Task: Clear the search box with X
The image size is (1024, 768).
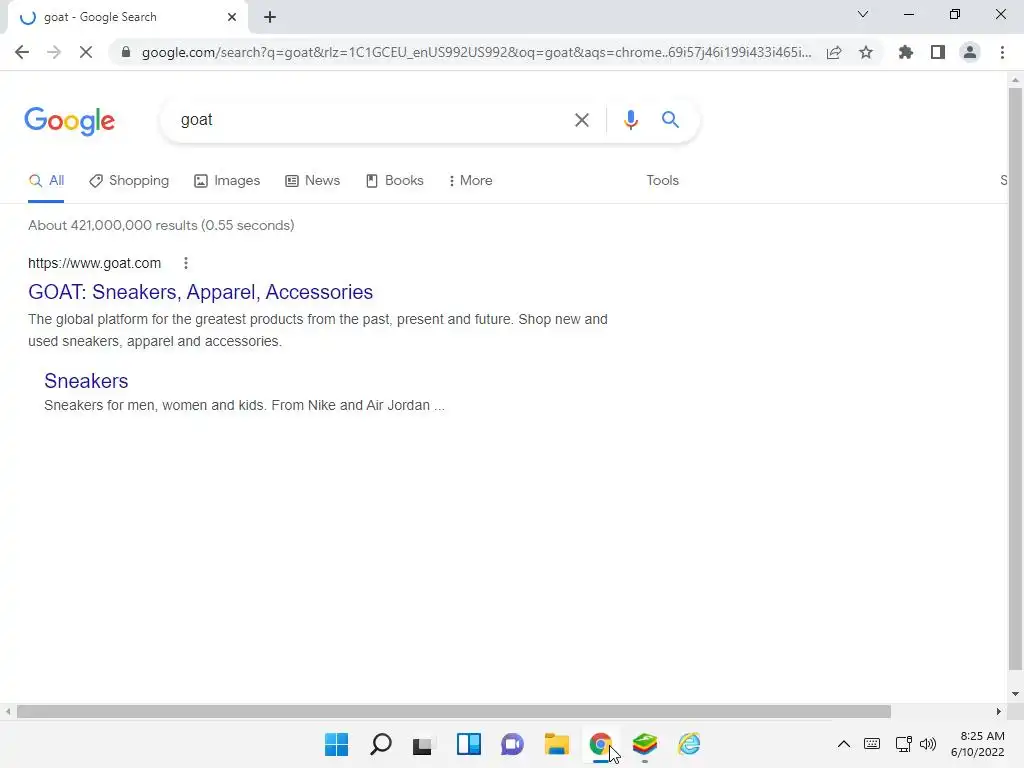Action: click(582, 120)
